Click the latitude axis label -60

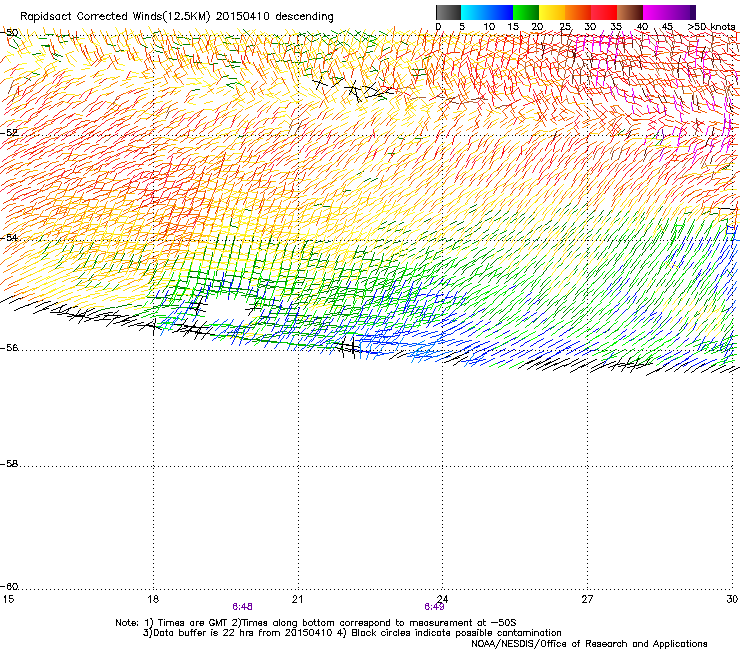click(x=9, y=587)
